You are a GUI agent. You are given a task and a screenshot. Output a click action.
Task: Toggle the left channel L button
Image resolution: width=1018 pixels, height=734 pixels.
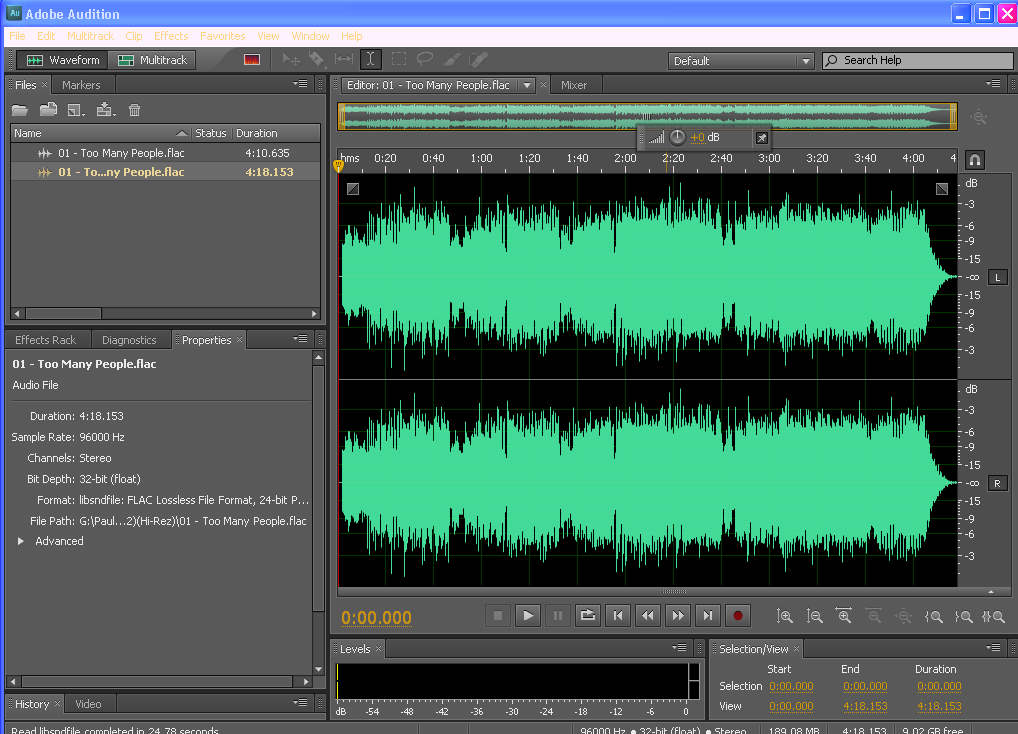click(x=998, y=278)
